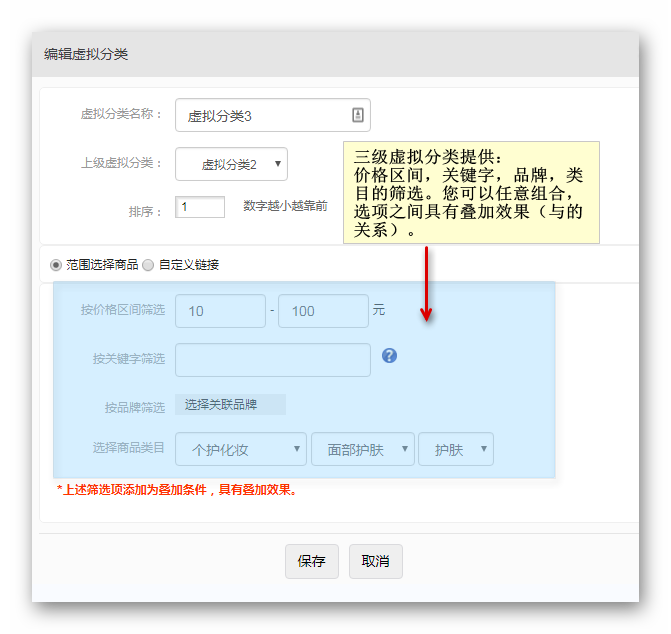Click the autofill icon in the name field
Viewport: 671px width, 634px height.
(358, 115)
